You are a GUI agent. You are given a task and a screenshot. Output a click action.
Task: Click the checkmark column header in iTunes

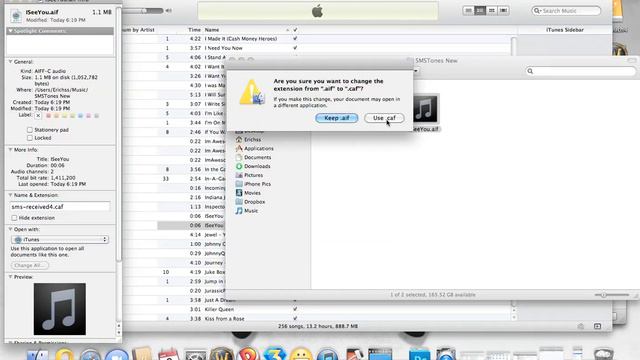295,30
